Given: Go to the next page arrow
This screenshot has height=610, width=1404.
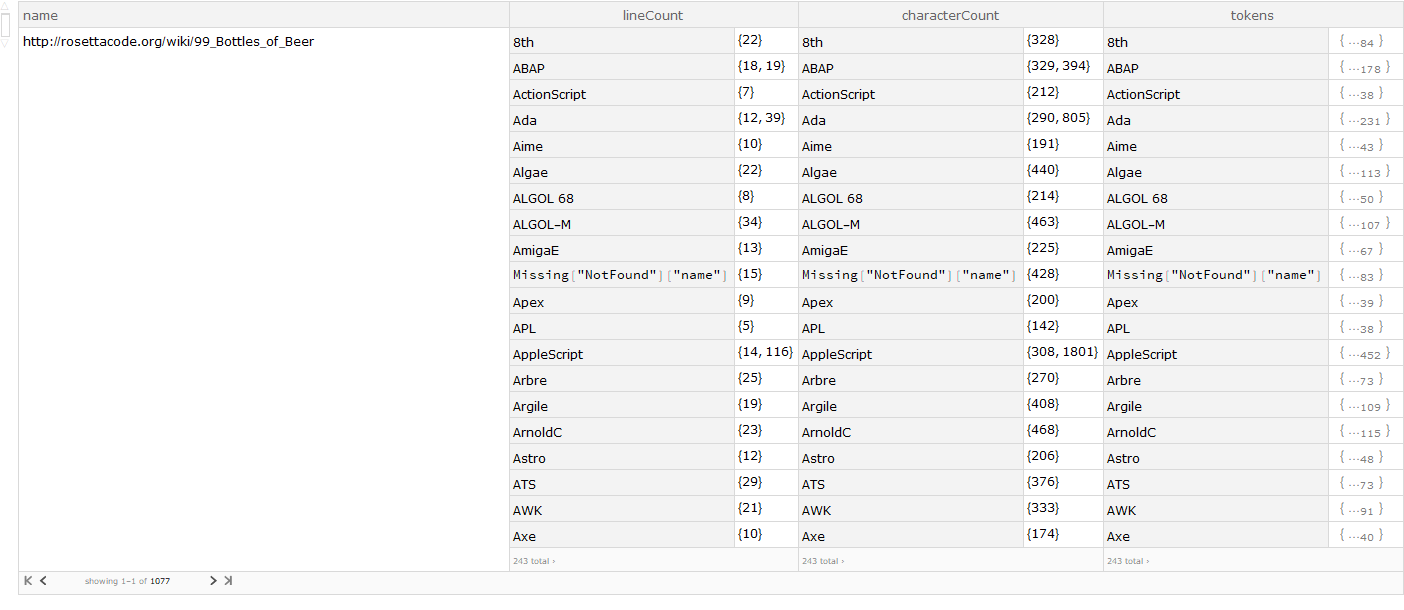Looking at the screenshot, I should click(x=213, y=580).
